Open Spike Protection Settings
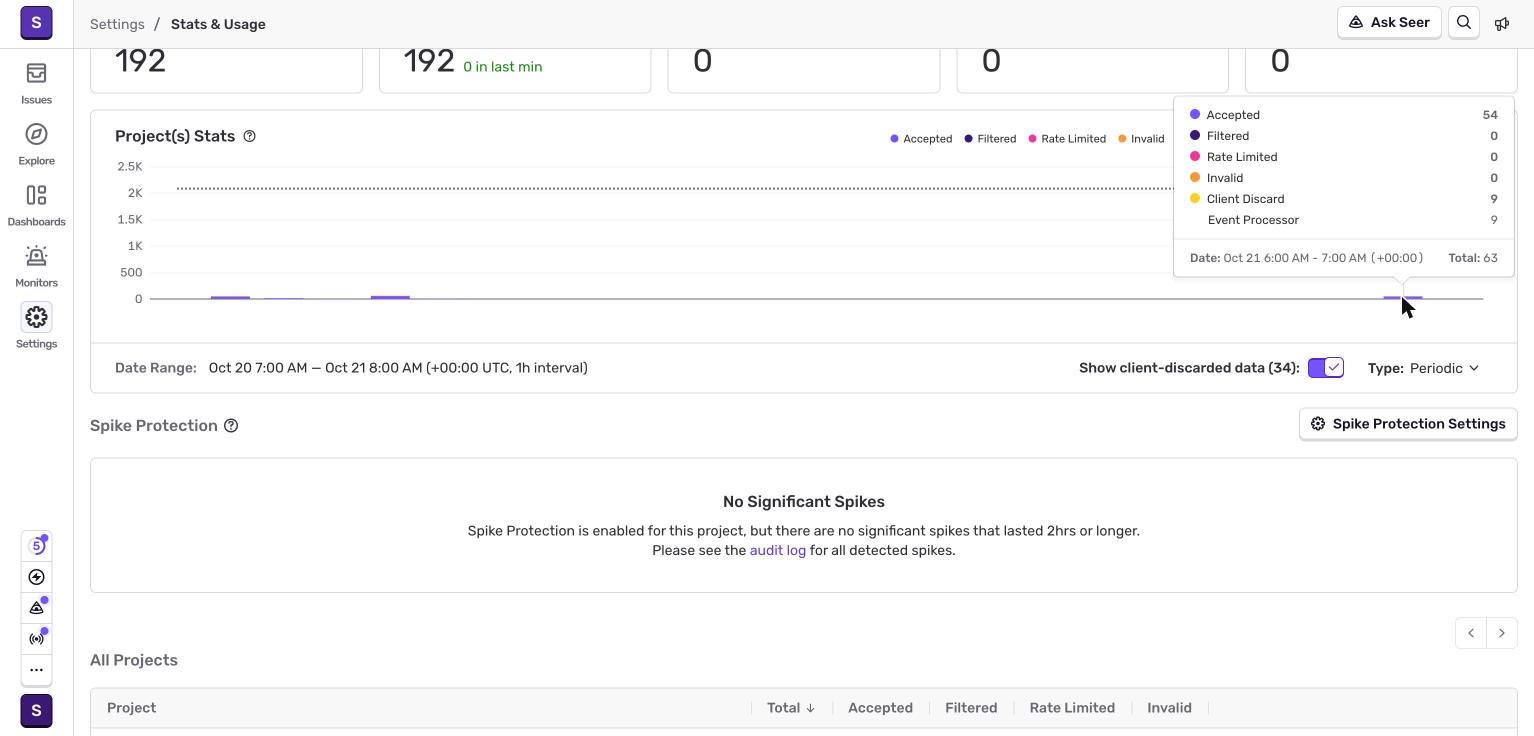 (1408, 424)
